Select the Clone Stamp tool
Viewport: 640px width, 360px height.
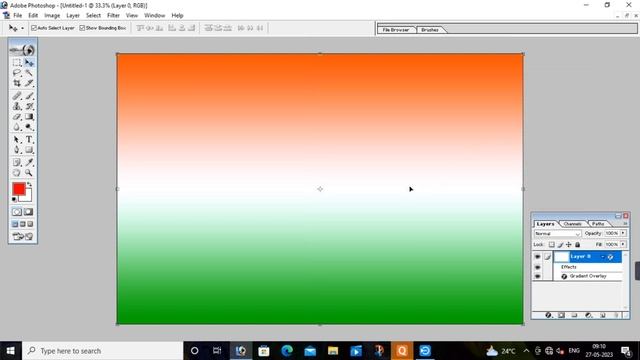(17, 107)
